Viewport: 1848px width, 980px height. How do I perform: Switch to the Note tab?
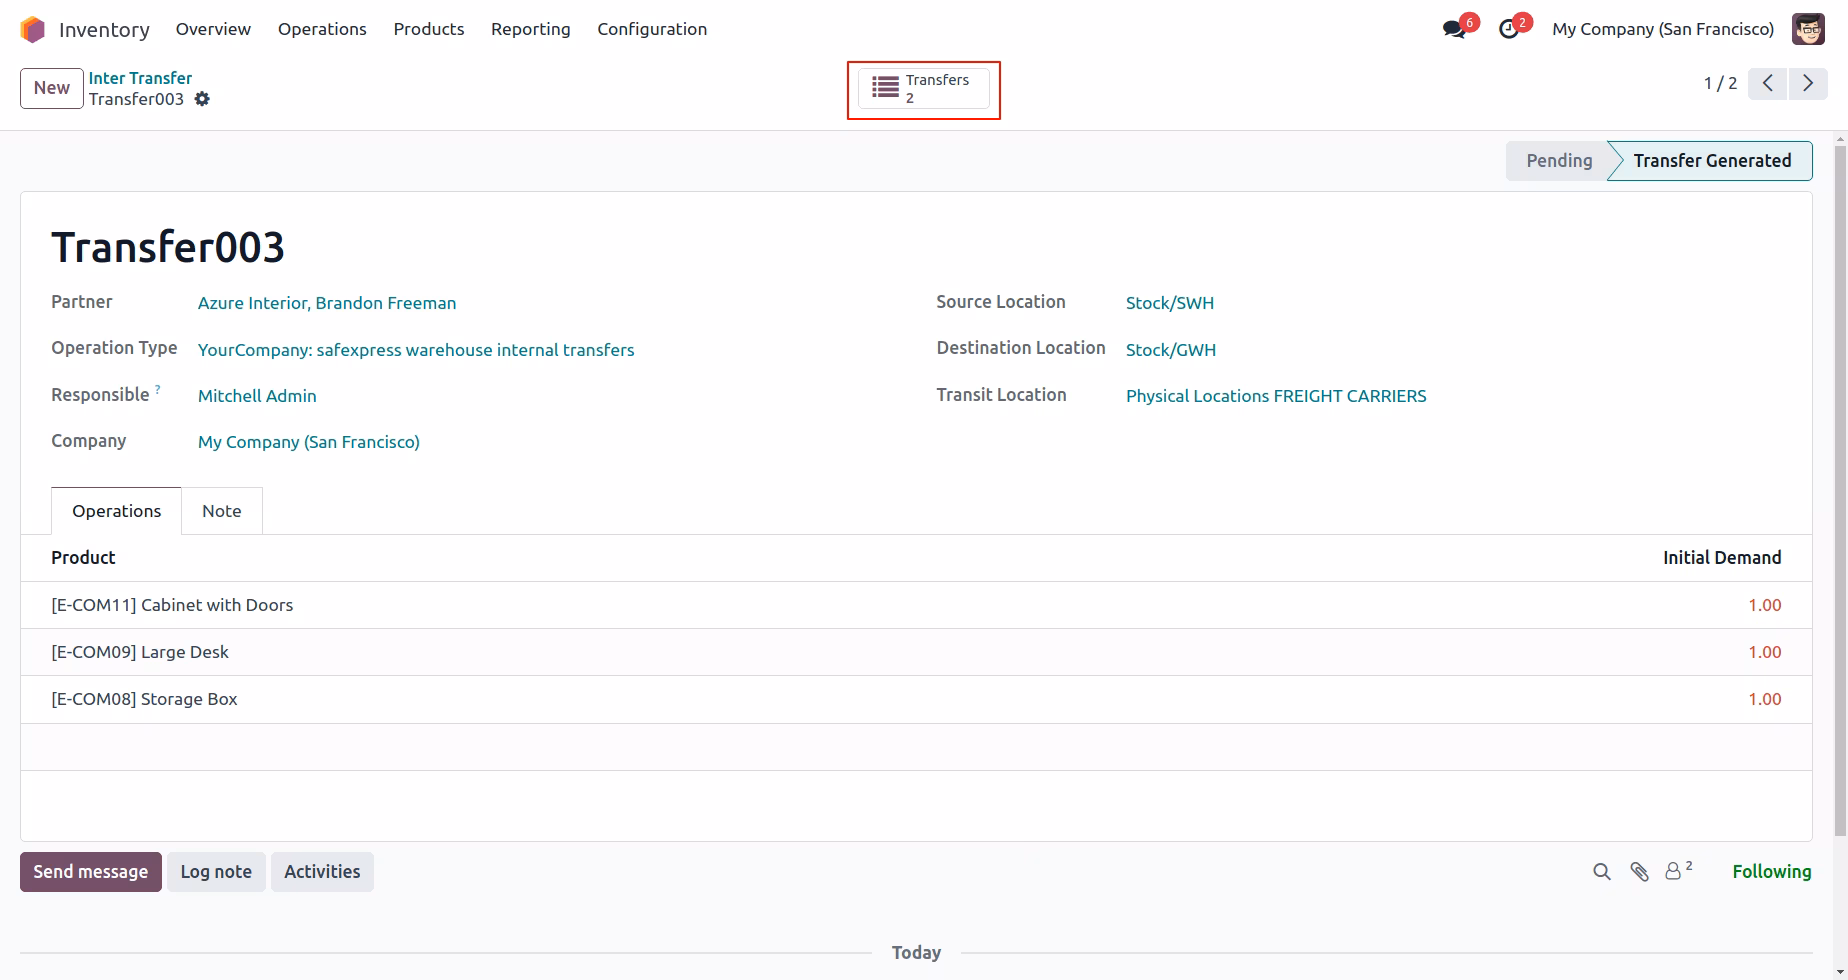coord(222,511)
